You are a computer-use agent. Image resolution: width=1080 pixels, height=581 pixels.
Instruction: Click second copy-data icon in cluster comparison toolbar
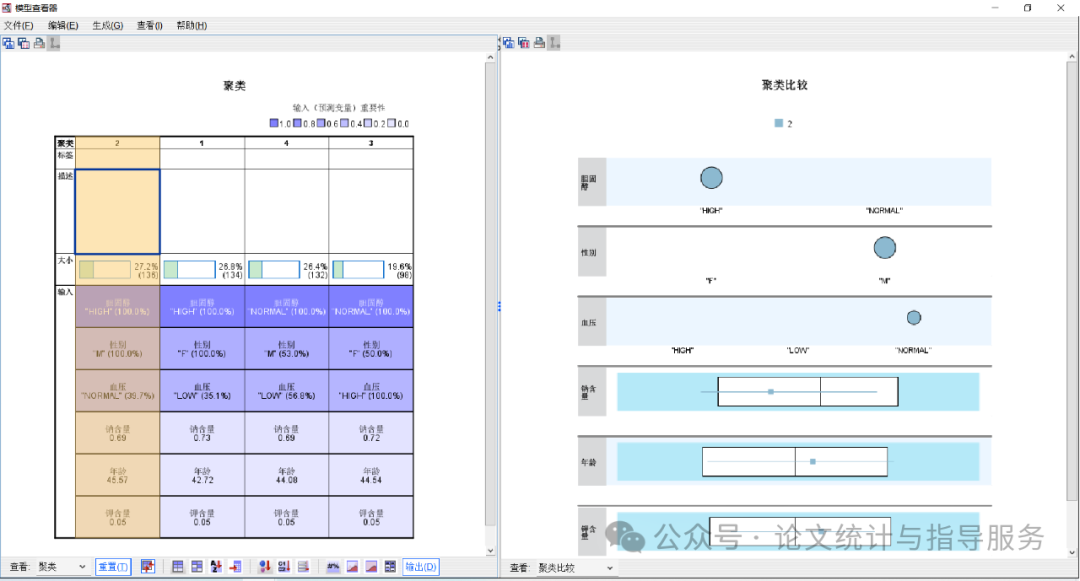coord(523,43)
